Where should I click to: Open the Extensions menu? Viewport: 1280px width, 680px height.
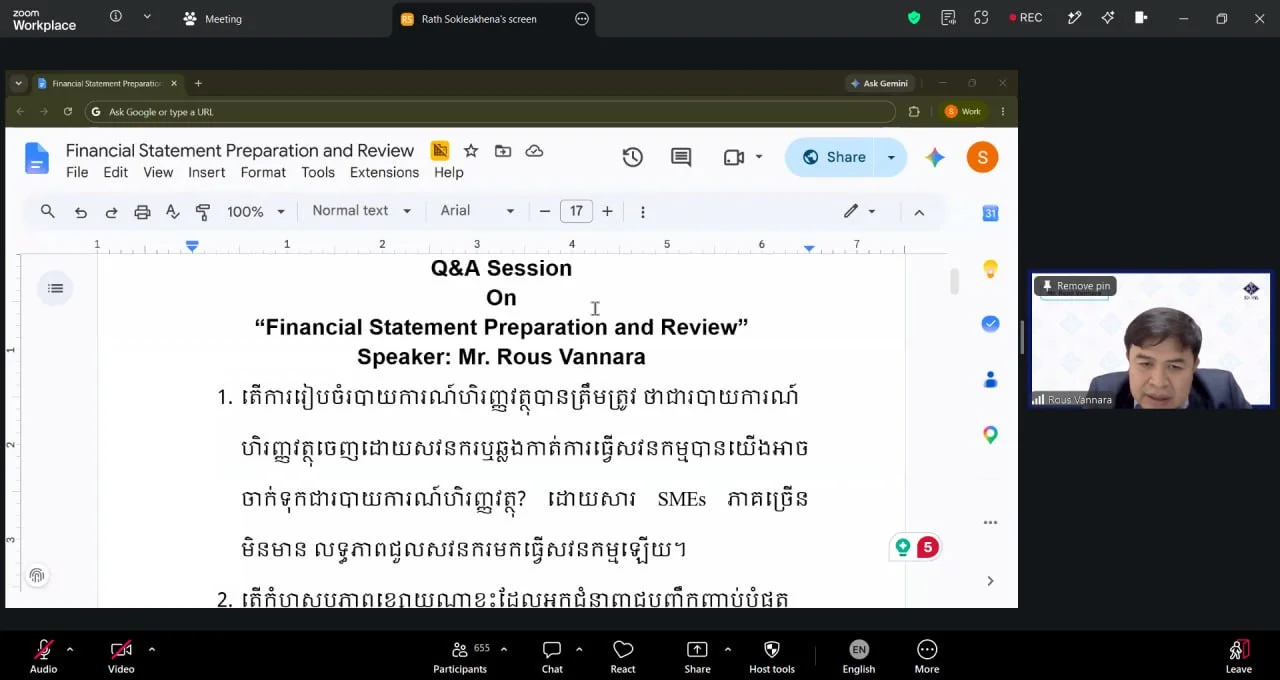coord(384,172)
